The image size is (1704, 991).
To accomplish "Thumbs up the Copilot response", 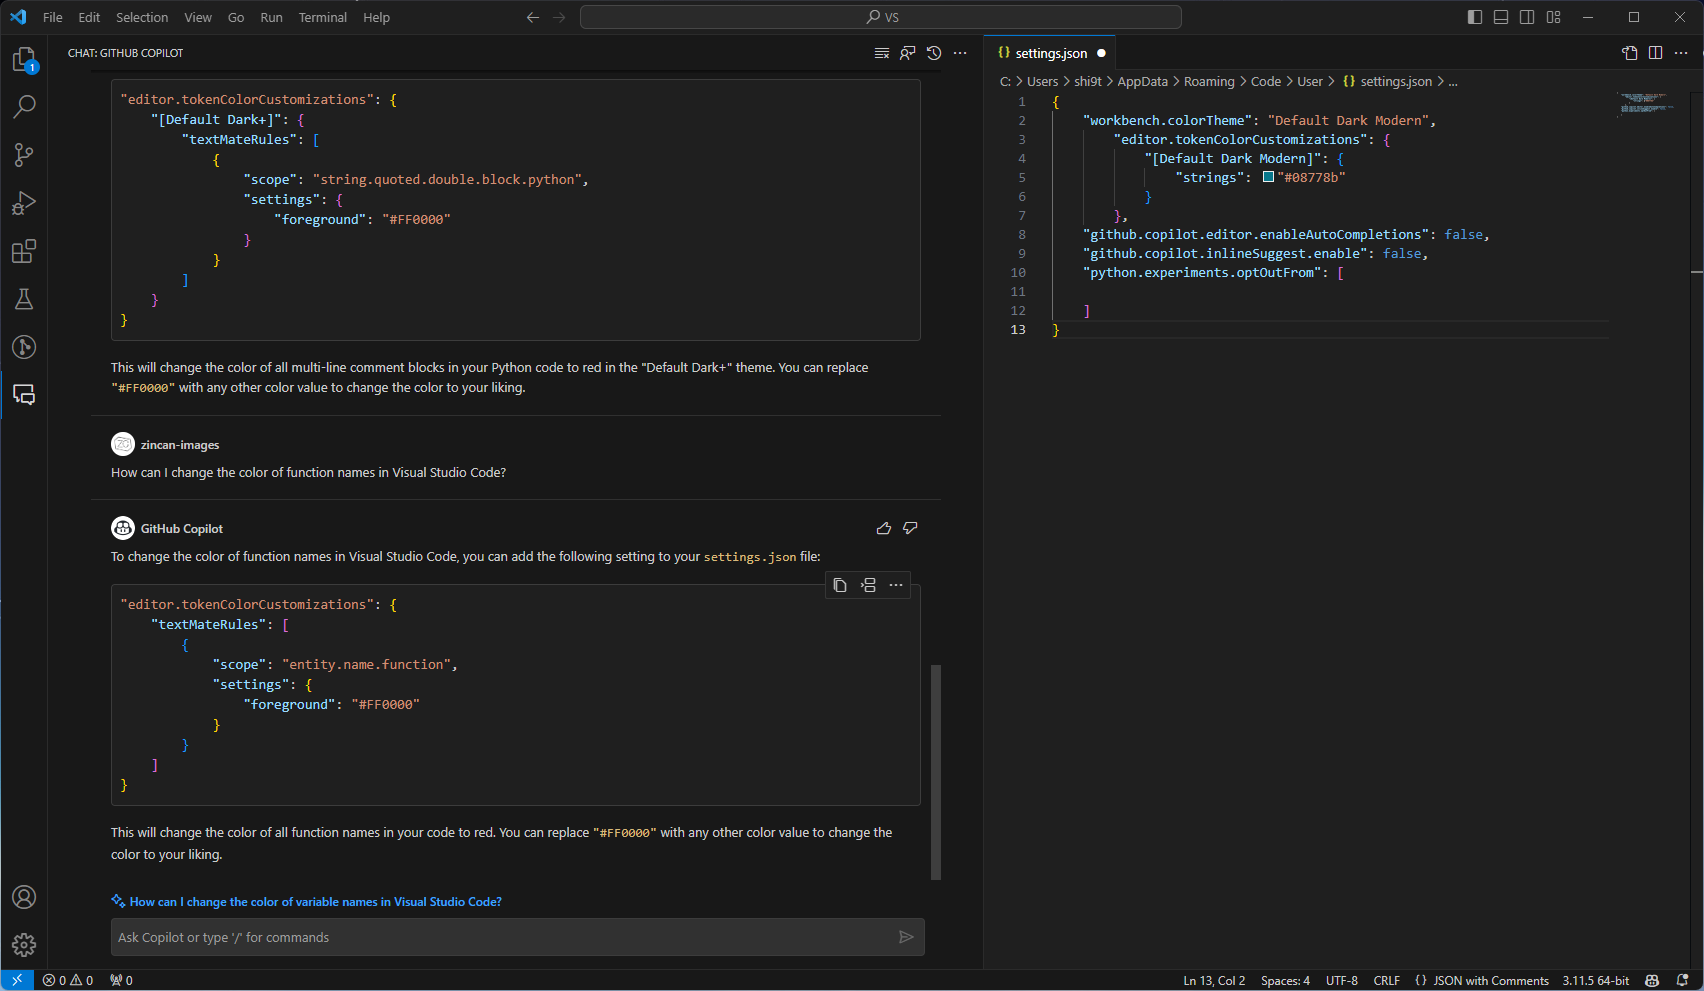I will [883, 528].
